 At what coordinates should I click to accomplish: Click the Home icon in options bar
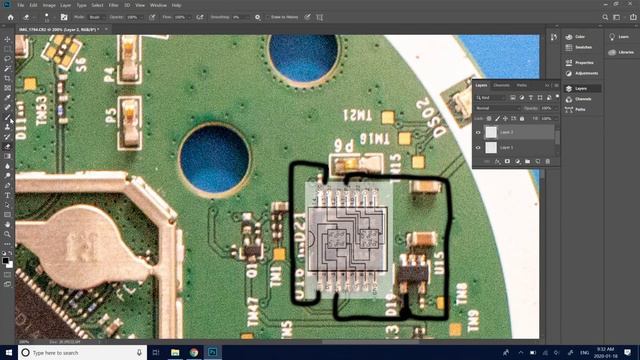tap(11, 17)
